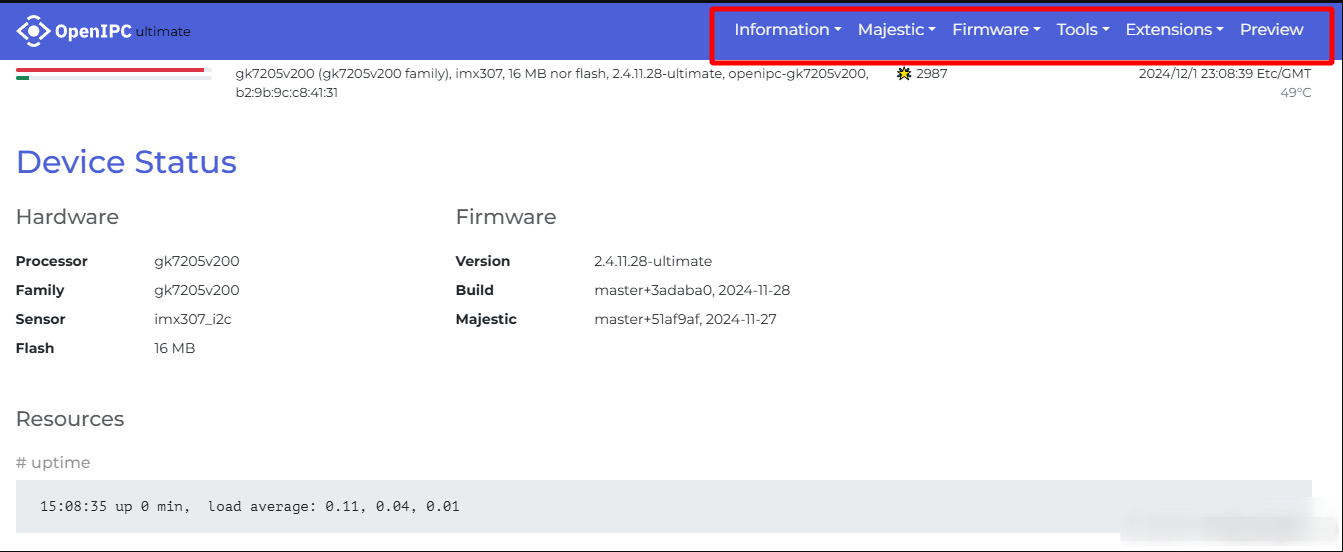Click the Resources heading
Screen dimensions: 1343x552
click(x=70, y=419)
